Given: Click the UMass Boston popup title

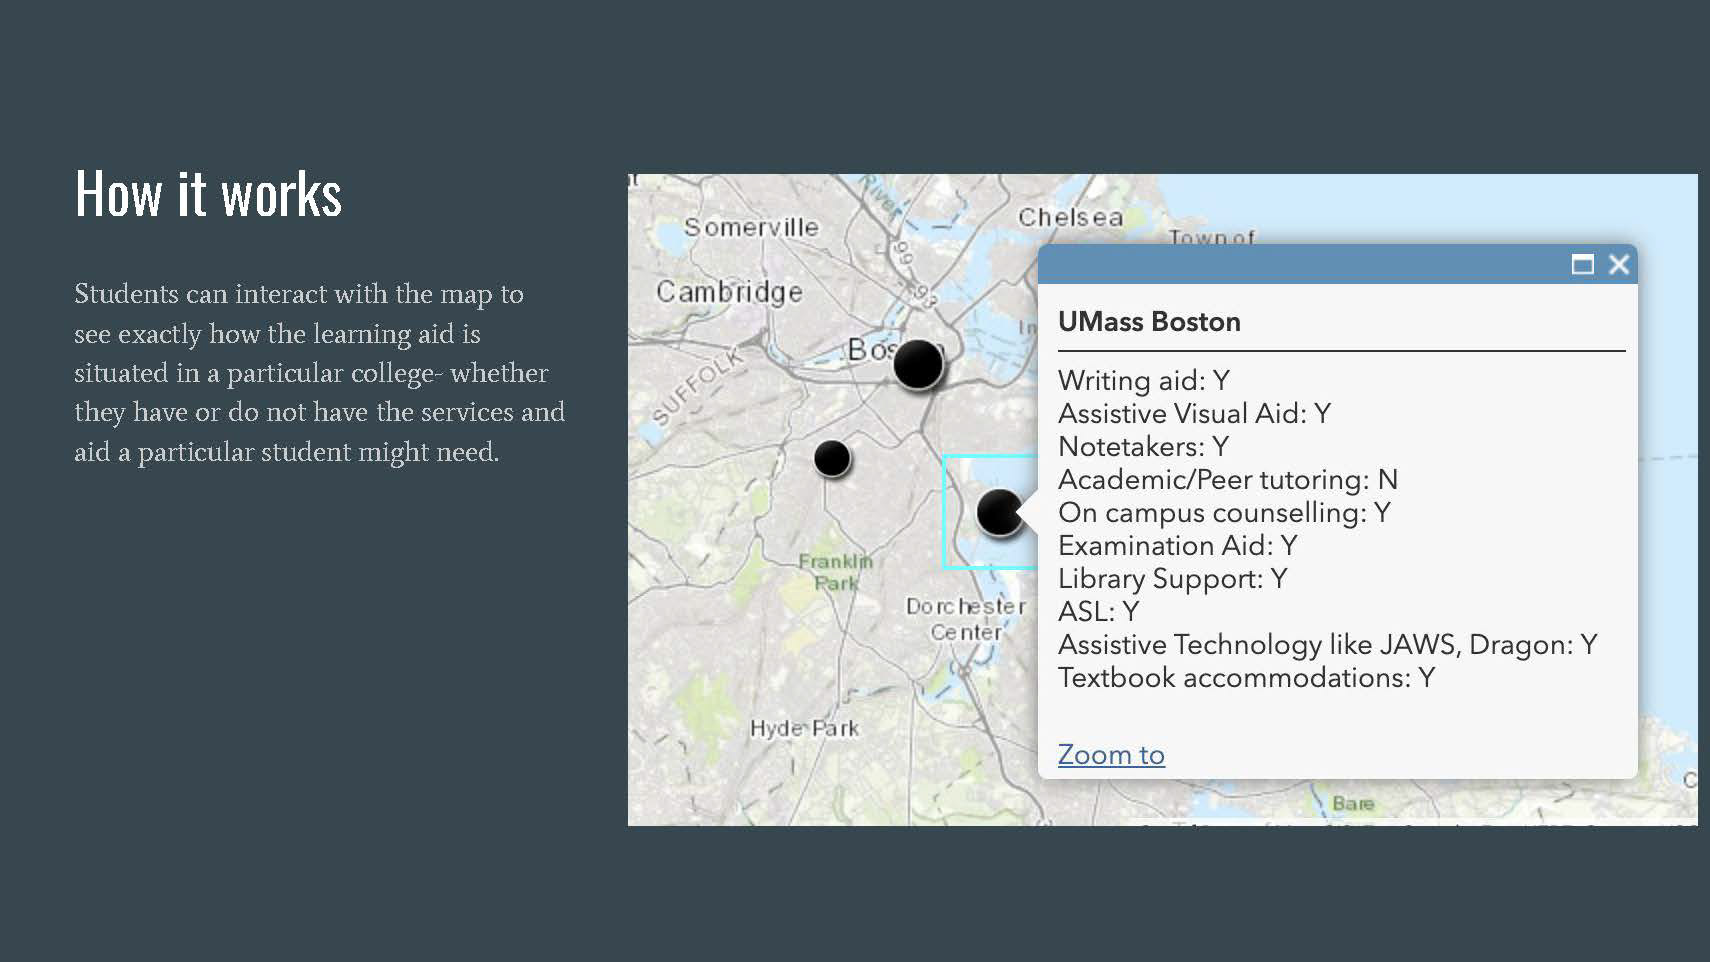Looking at the screenshot, I should pyautogui.click(x=1149, y=322).
